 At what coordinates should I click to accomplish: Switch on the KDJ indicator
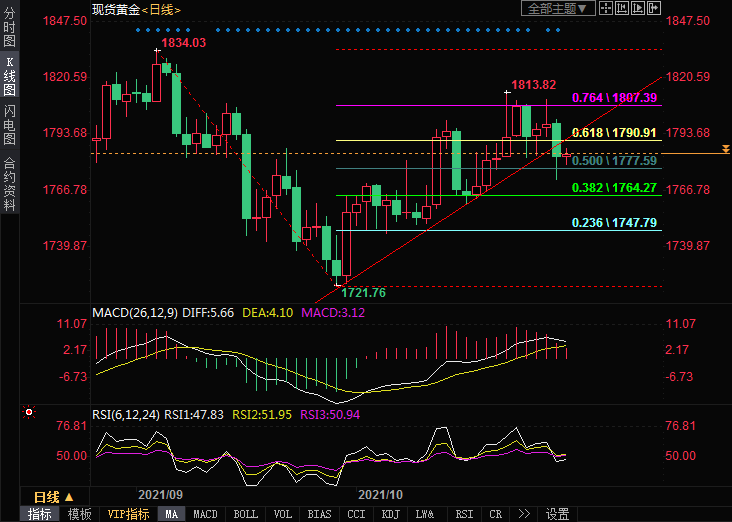[x=390, y=514]
